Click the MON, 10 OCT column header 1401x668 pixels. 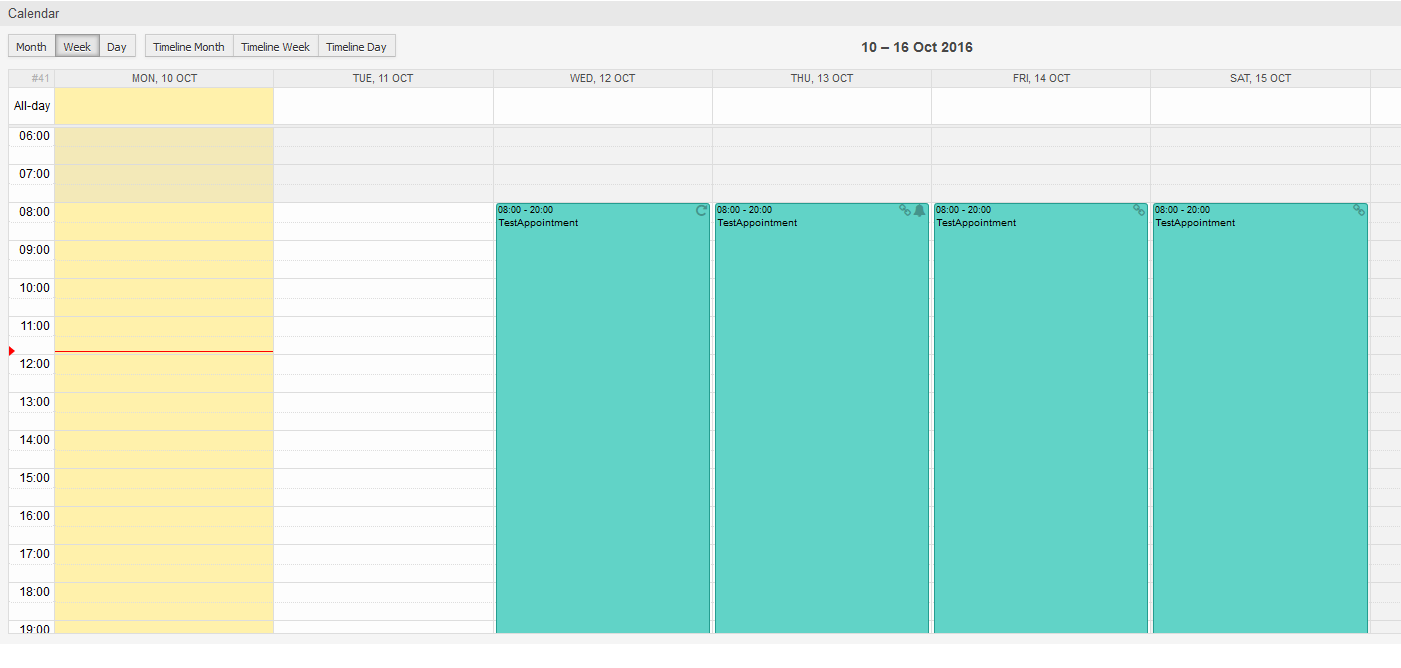[164, 78]
